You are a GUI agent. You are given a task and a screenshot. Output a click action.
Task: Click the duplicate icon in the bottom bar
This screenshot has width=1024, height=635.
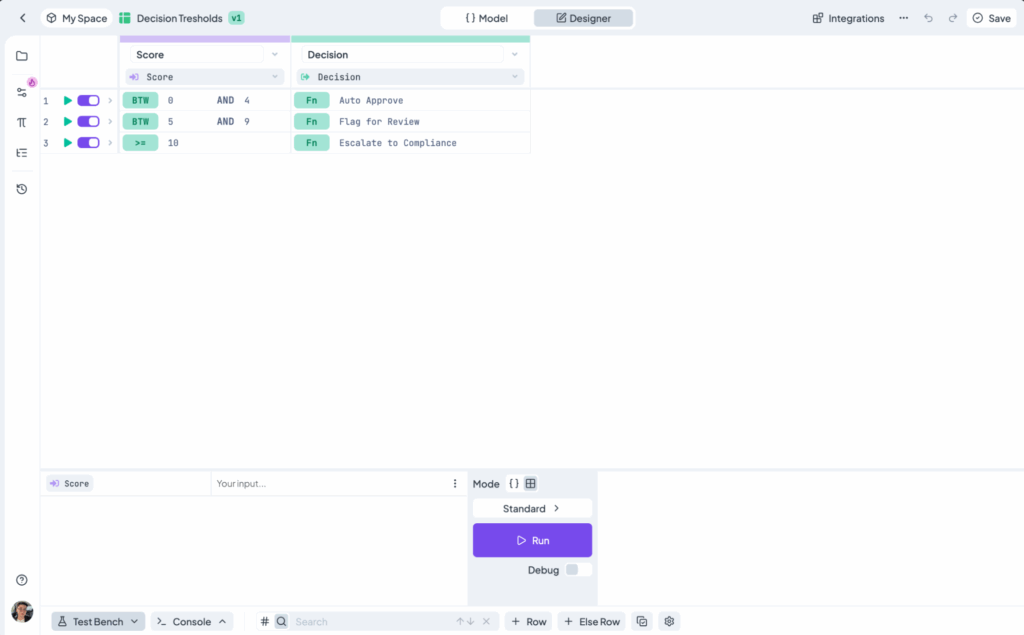click(x=641, y=621)
